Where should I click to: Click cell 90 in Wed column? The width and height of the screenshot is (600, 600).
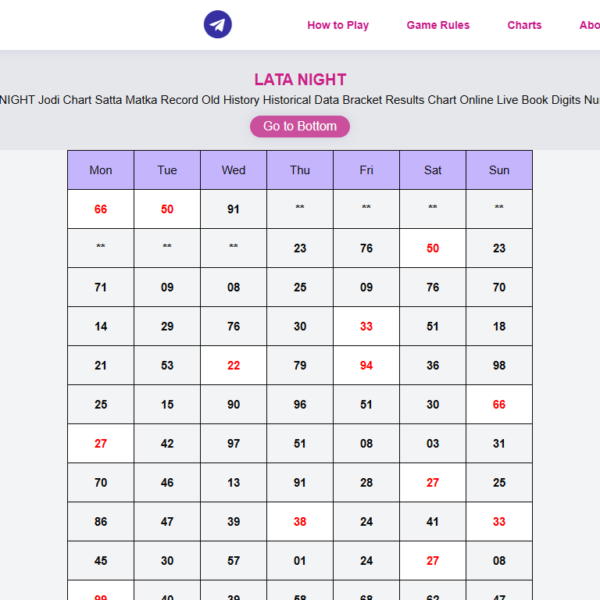pyautogui.click(x=233, y=404)
